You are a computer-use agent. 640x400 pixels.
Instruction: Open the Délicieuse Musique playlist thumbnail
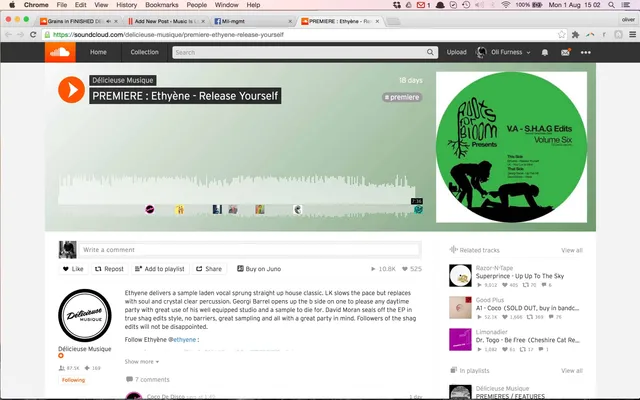click(x=460, y=392)
